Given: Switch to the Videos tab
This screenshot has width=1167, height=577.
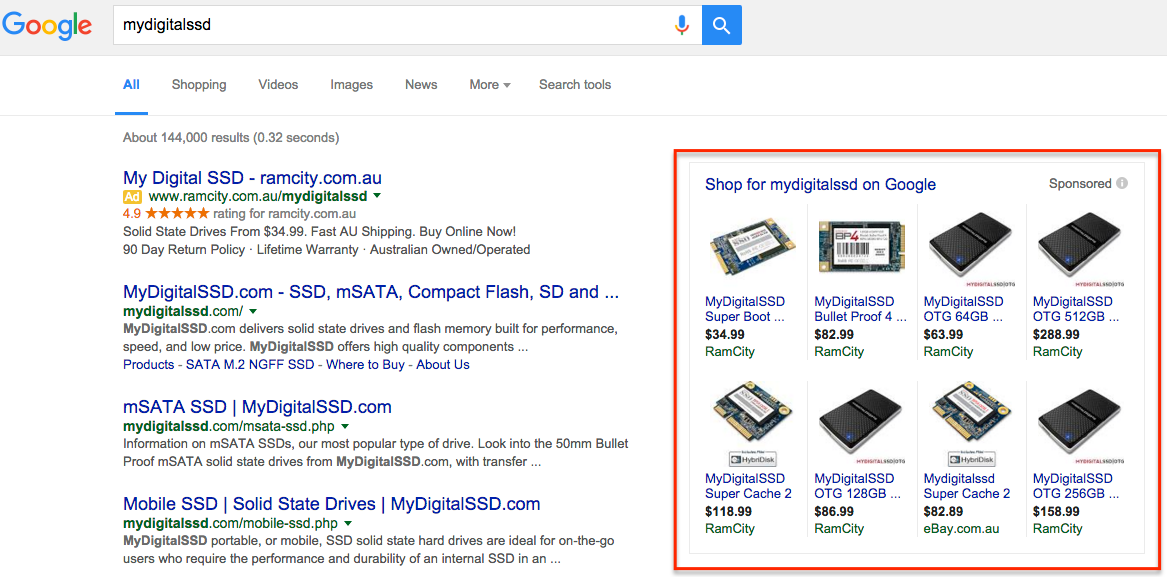Looking at the screenshot, I should [x=278, y=85].
